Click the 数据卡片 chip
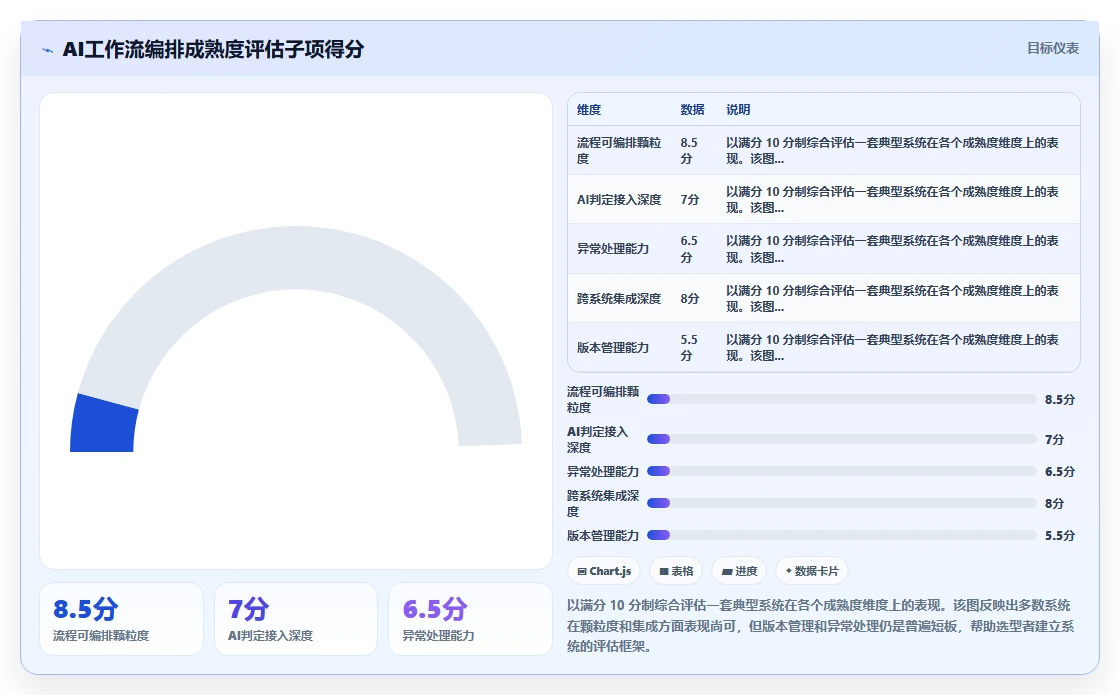This screenshot has width=1120, height=695. 811,571
